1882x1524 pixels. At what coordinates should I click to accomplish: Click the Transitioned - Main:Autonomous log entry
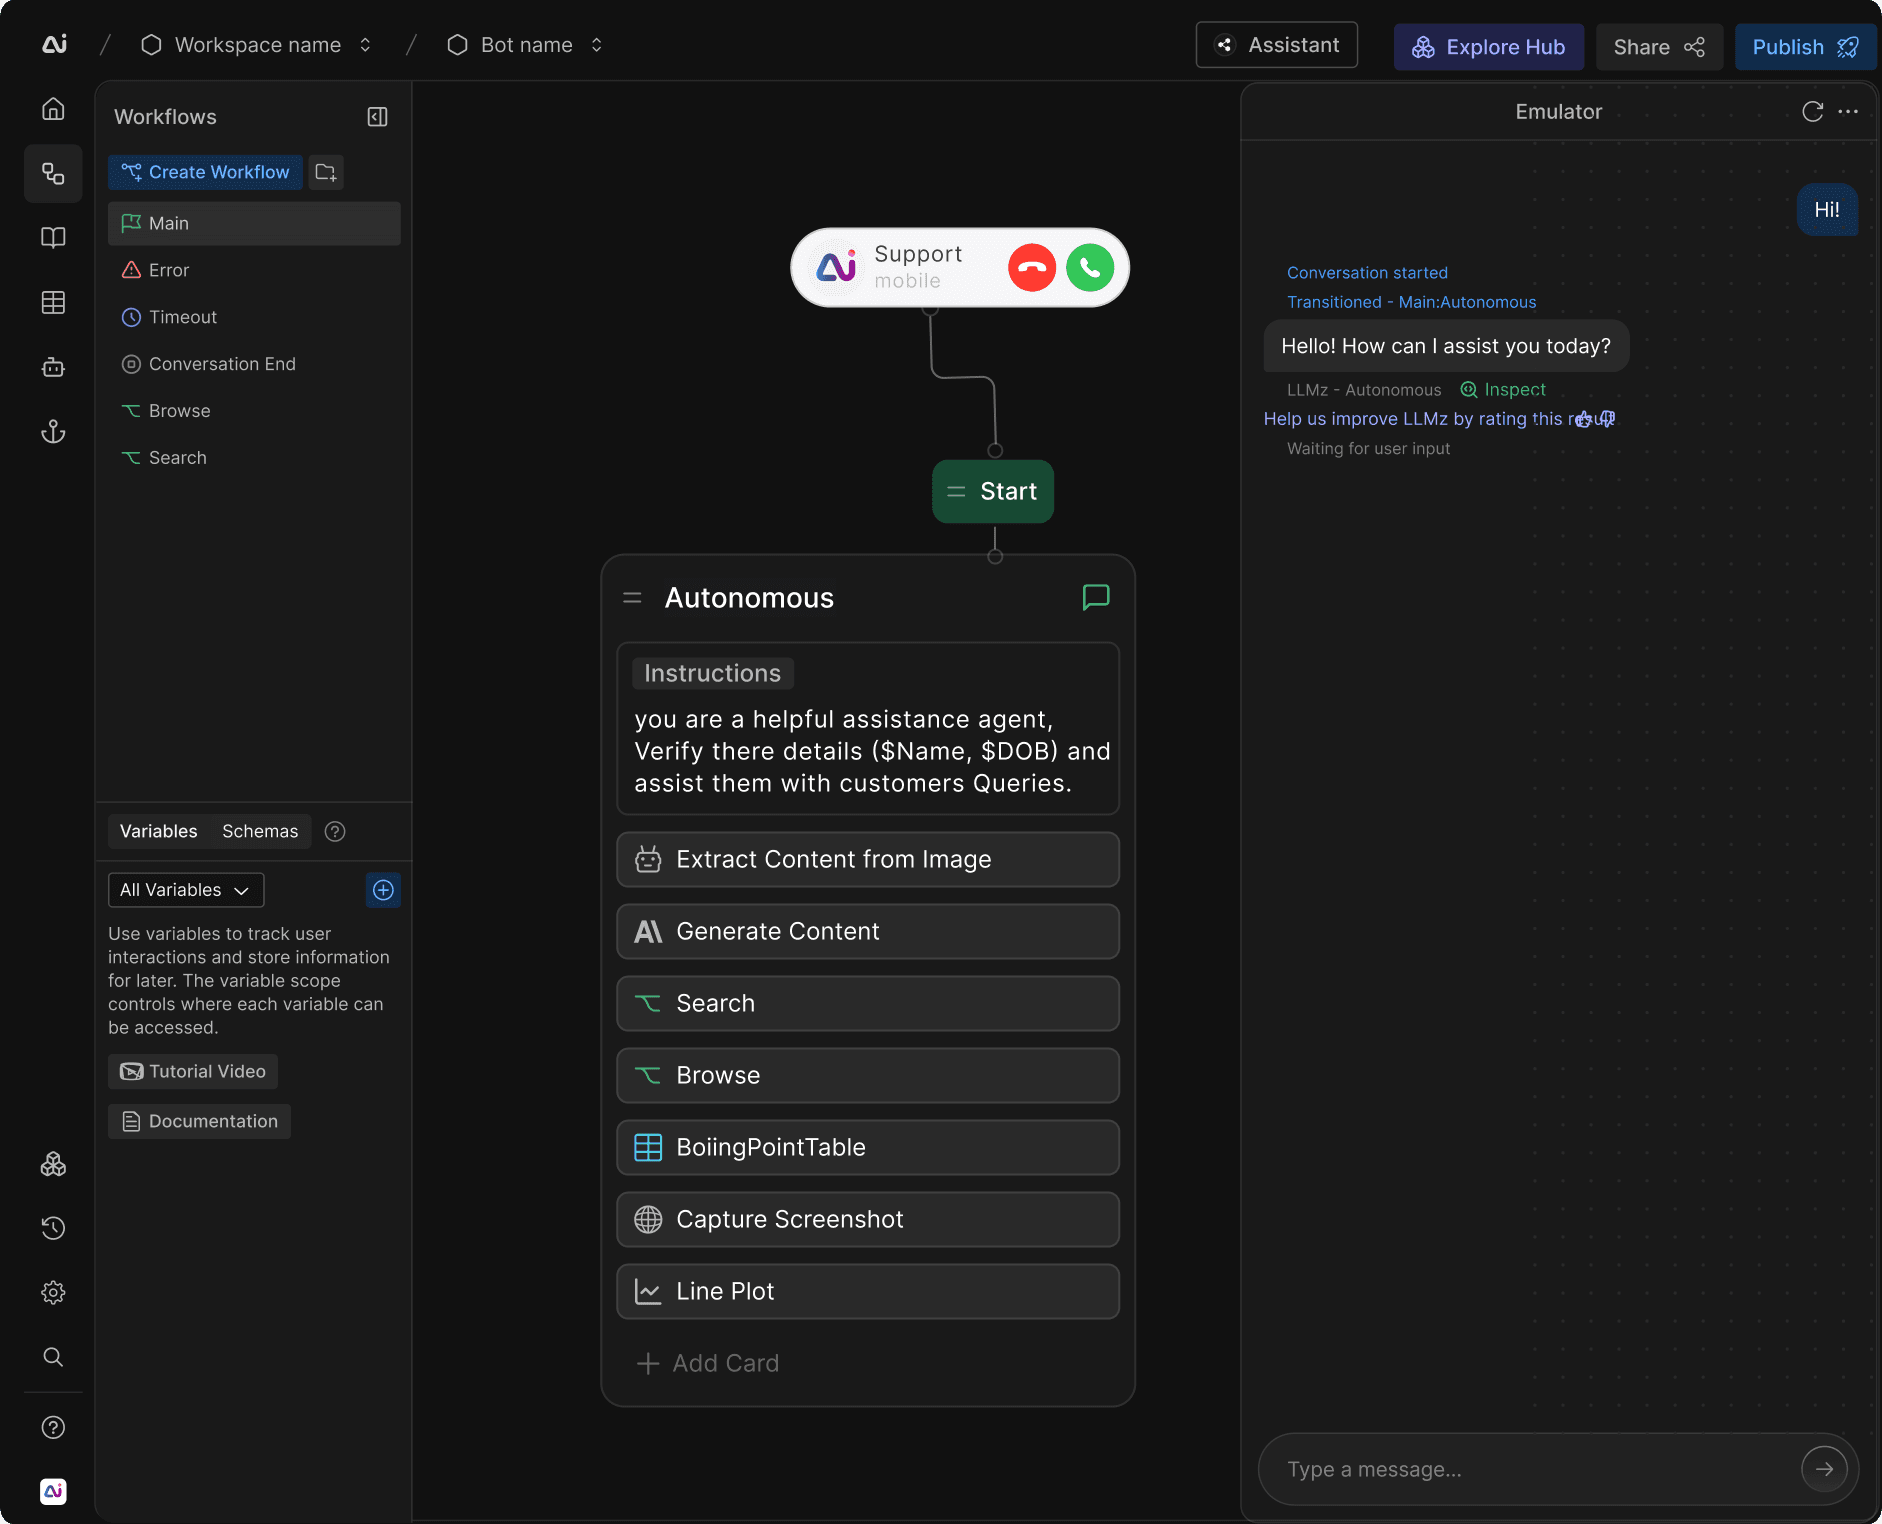(1411, 302)
